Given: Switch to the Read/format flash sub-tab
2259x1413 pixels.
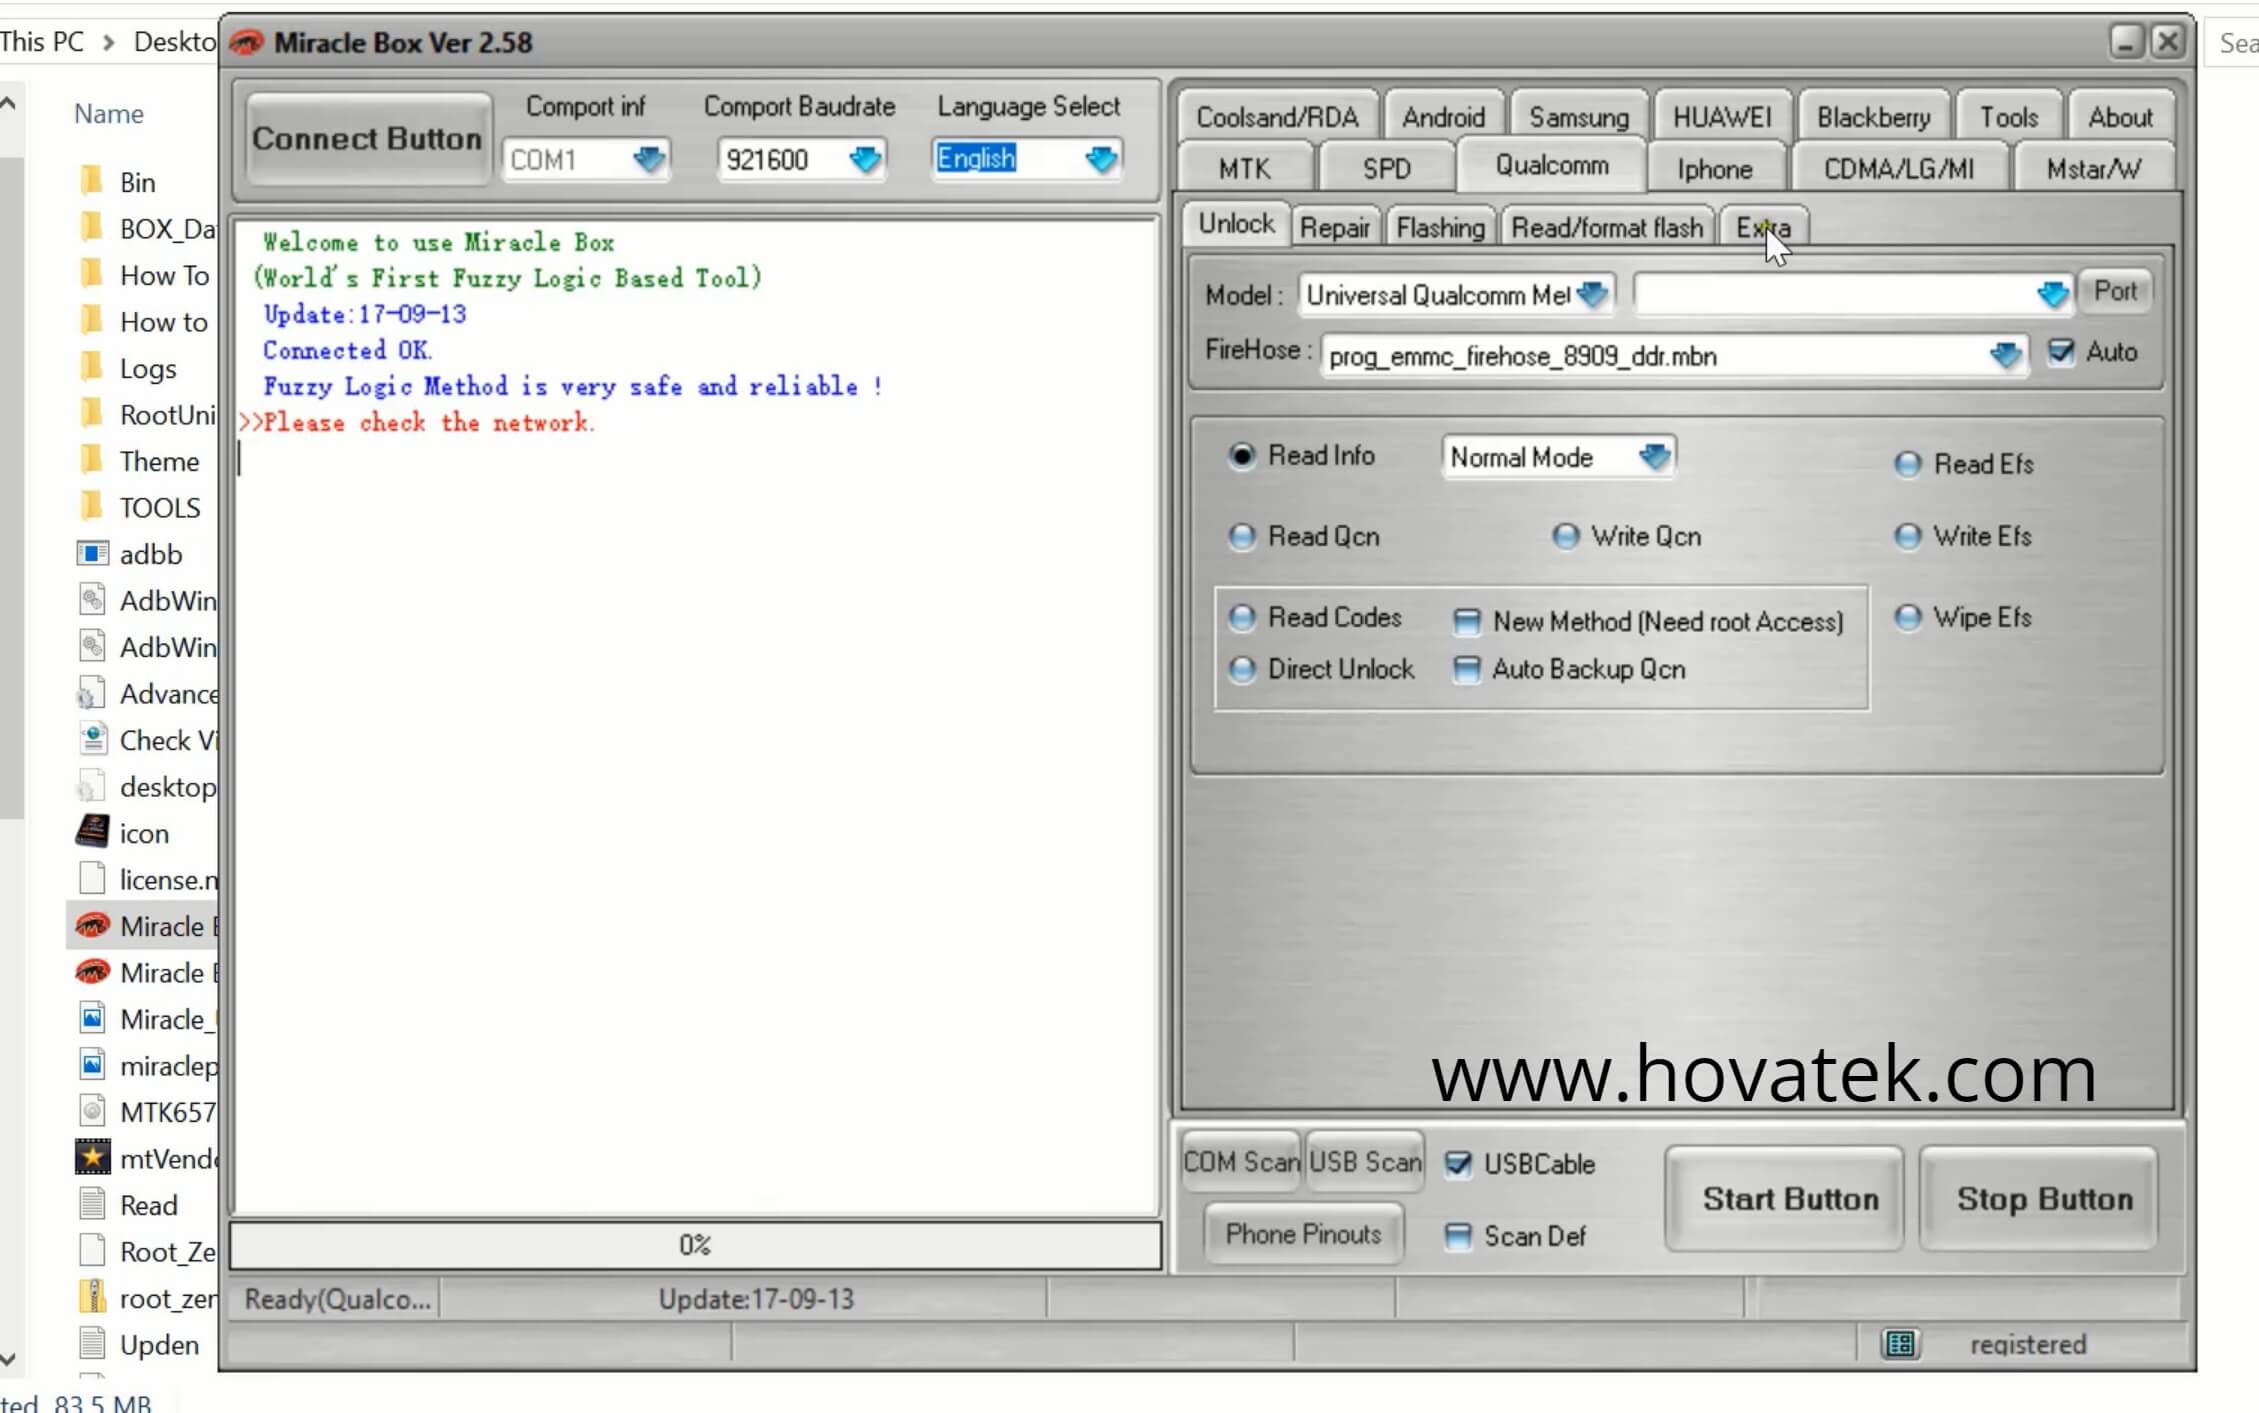Looking at the screenshot, I should pyautogui.click(x=1606, y=228).
